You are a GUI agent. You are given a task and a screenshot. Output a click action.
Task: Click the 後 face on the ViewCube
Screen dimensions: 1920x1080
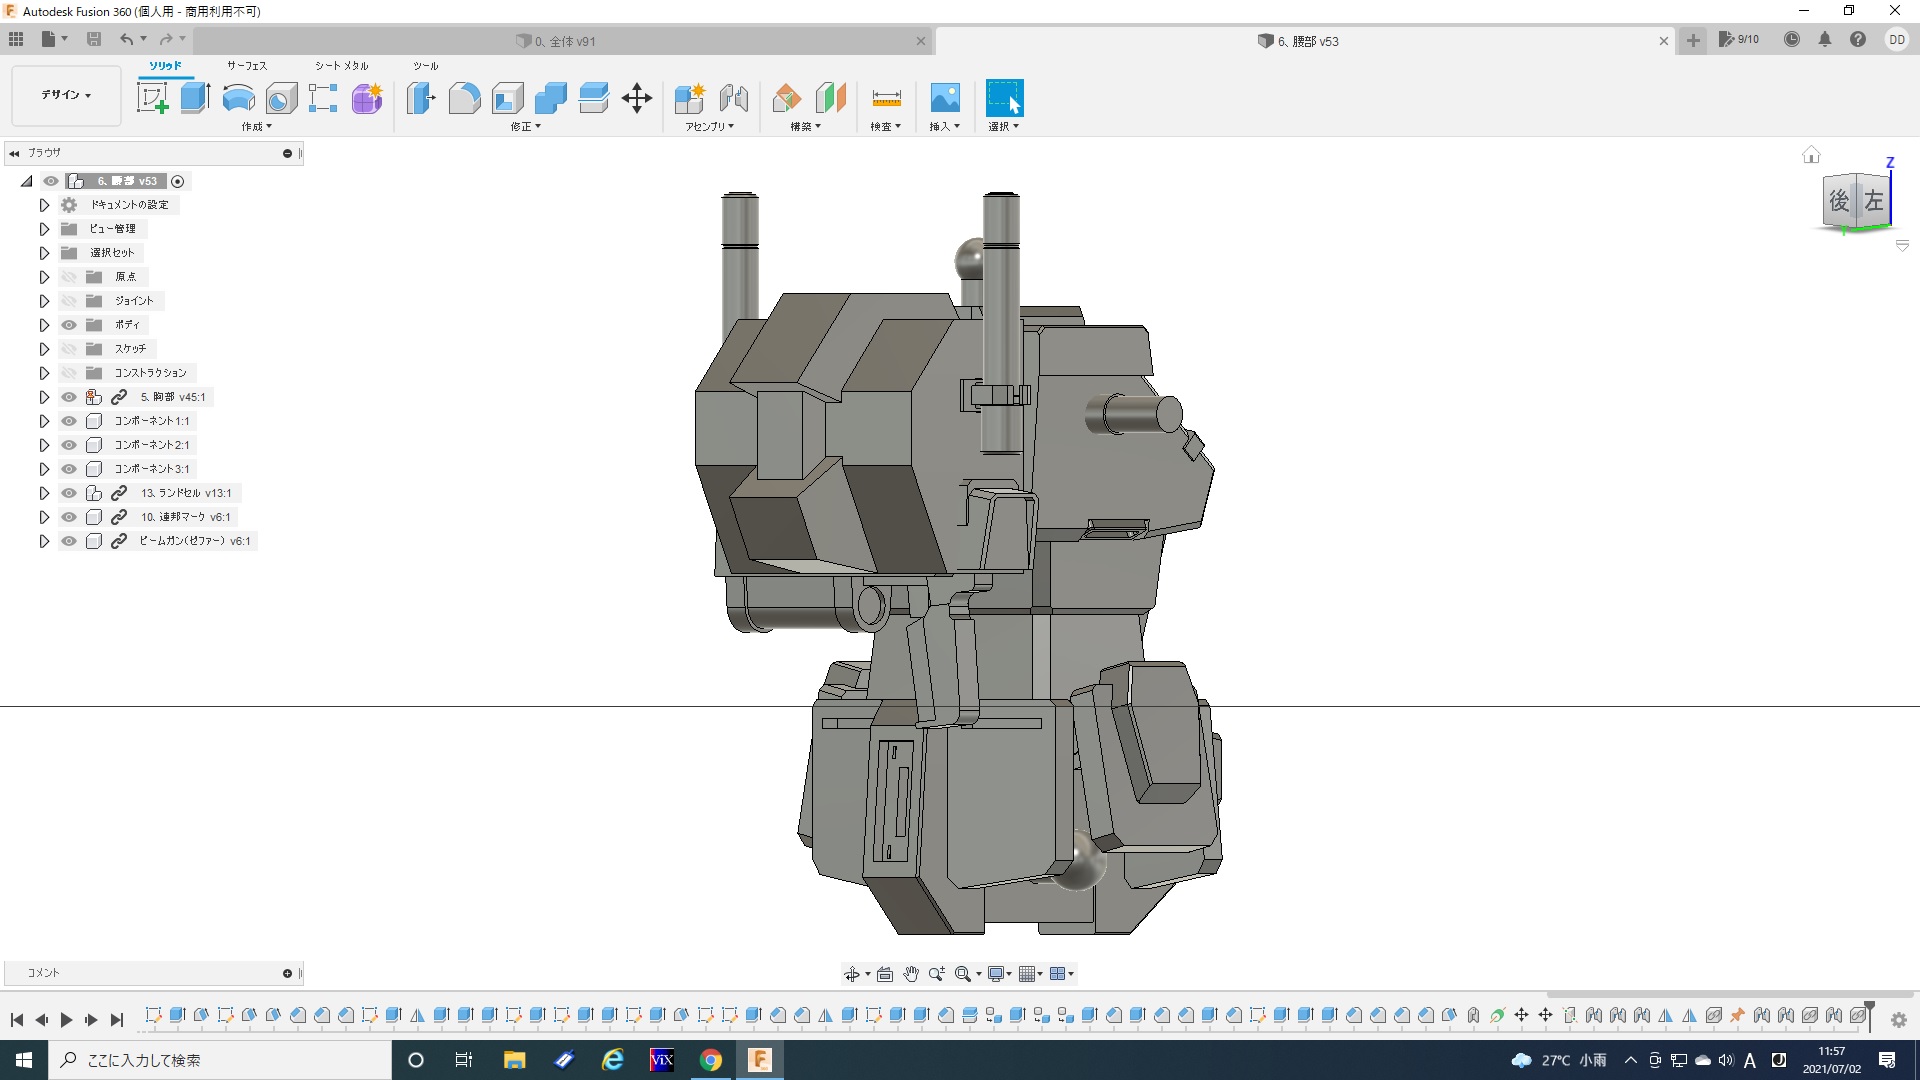[1839, 201]
